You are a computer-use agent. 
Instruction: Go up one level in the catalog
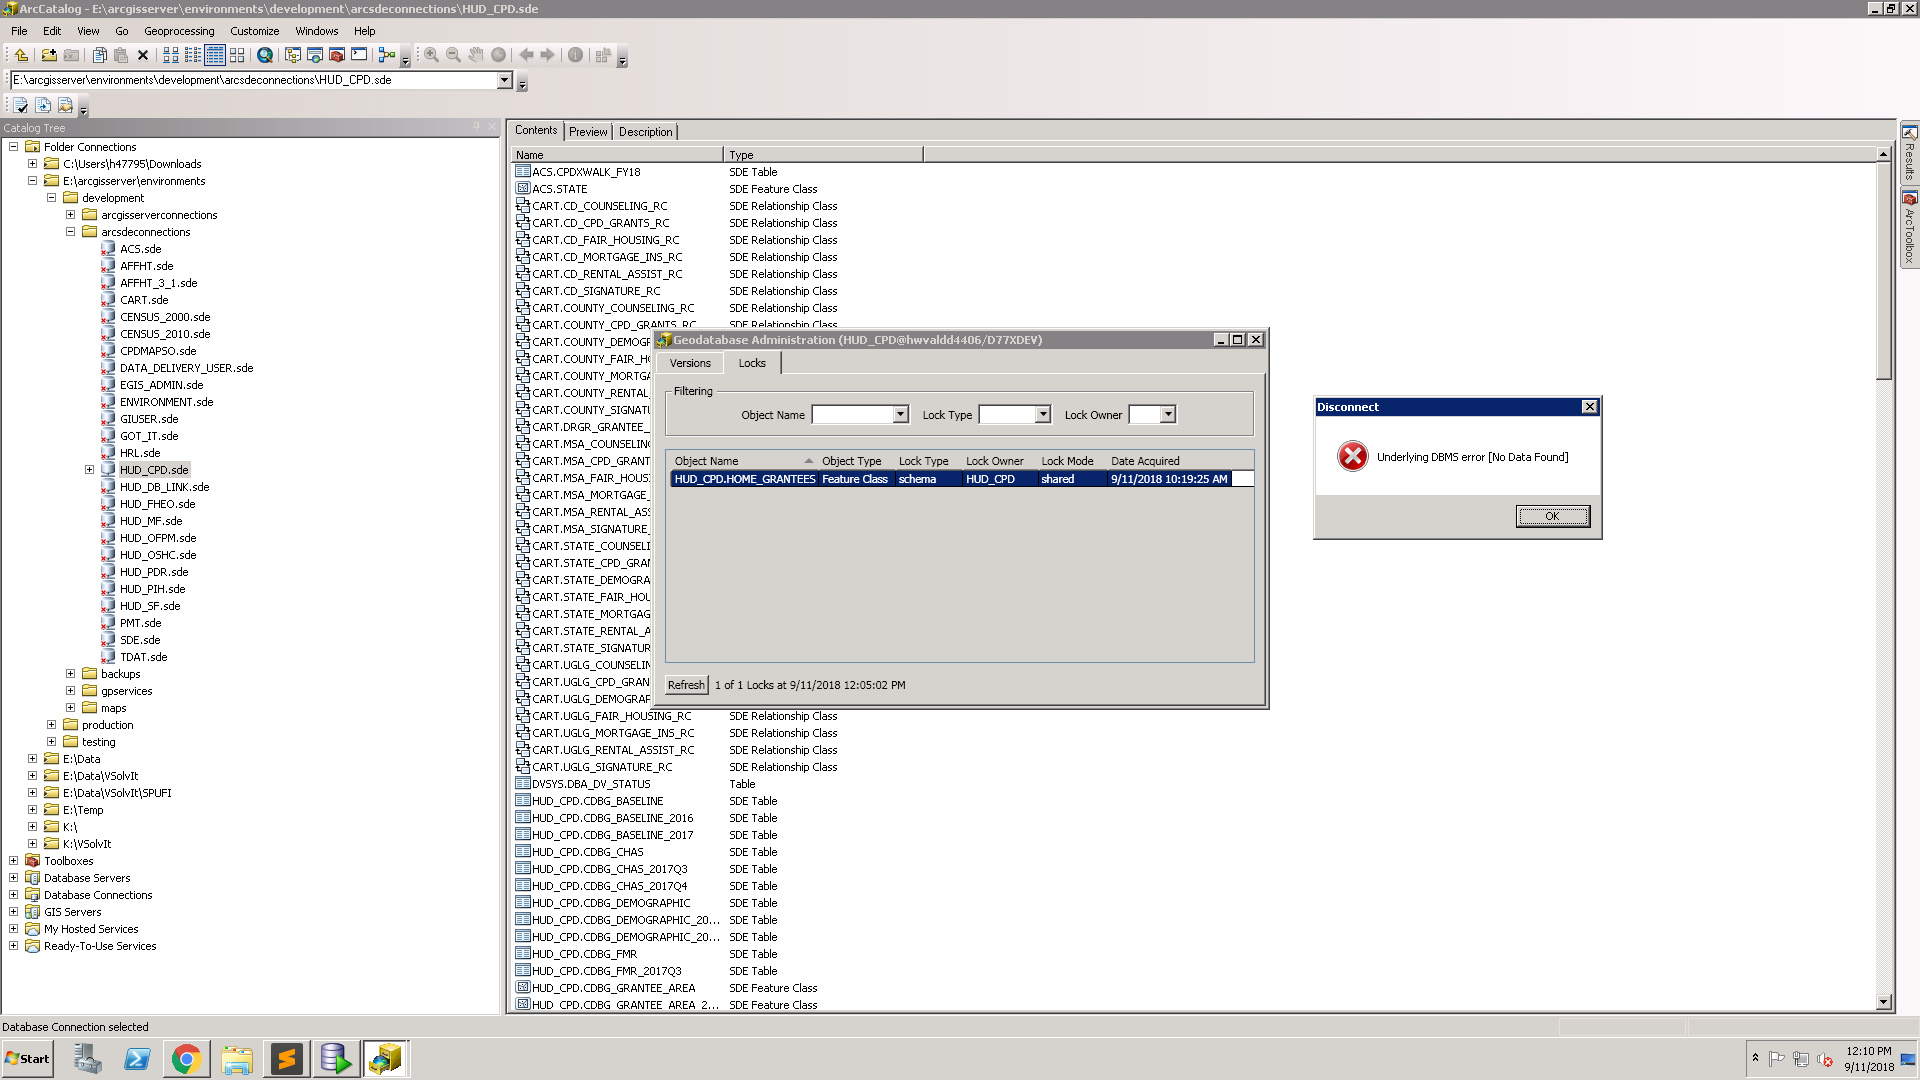pos(21,56)
